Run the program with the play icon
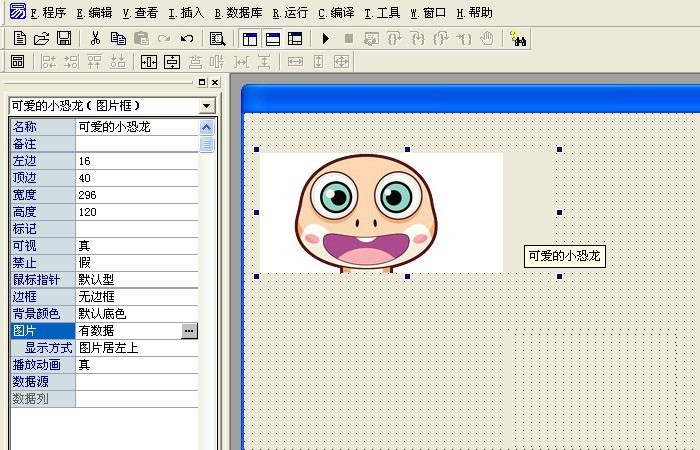Viewport: 700px width, 450px height. 326,39
